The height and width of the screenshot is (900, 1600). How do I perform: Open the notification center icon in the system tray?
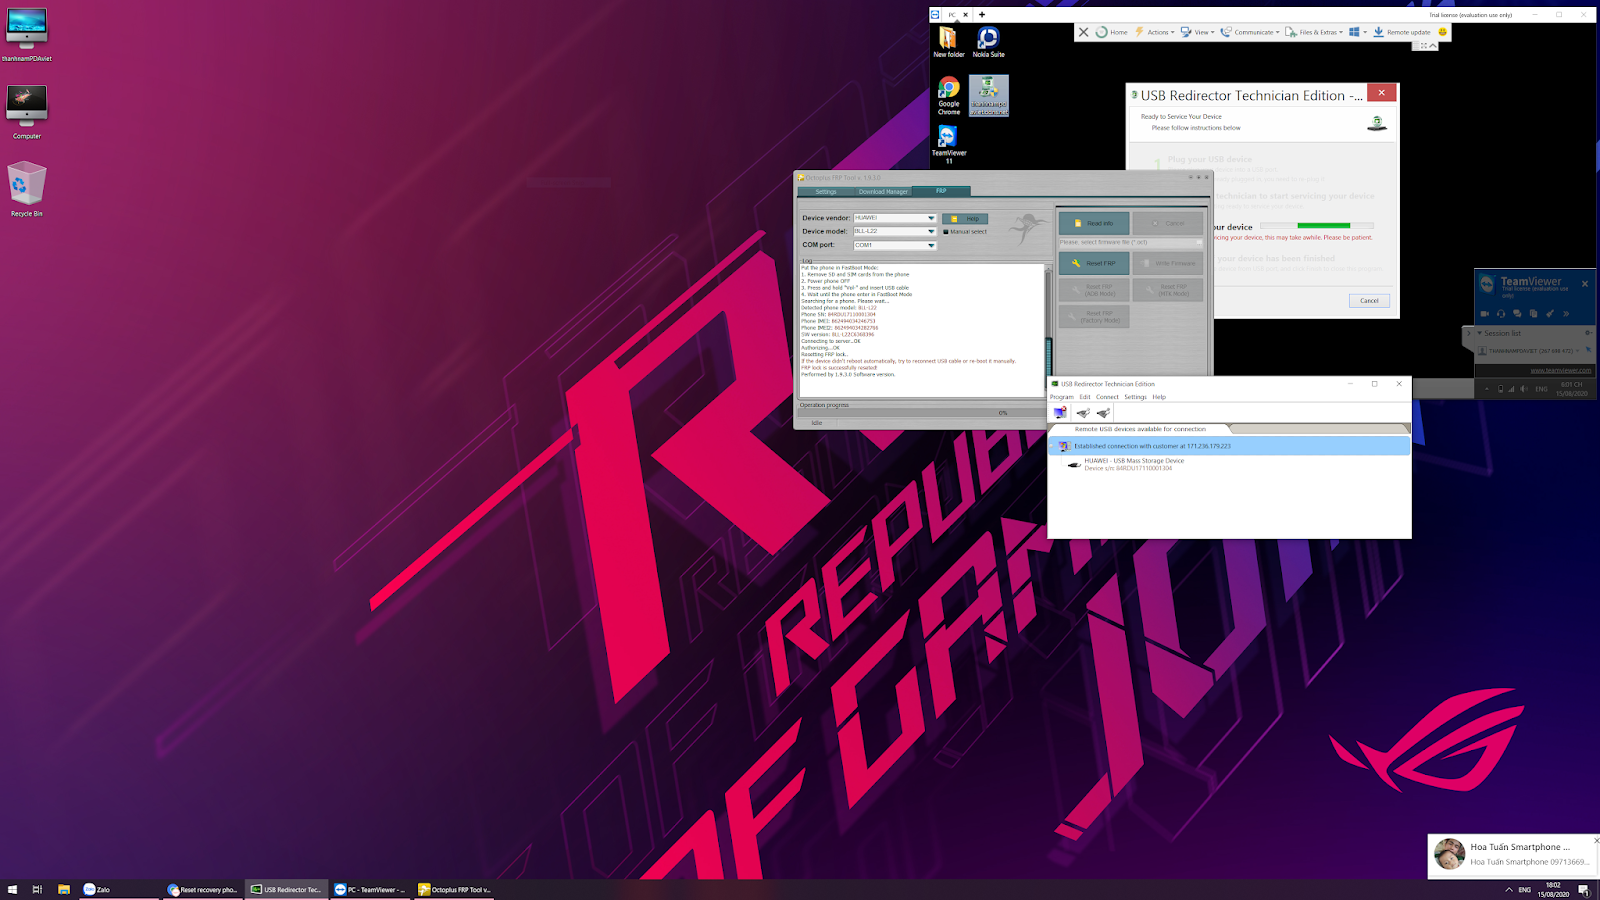pyautogui.click(x=1583, y=890)
